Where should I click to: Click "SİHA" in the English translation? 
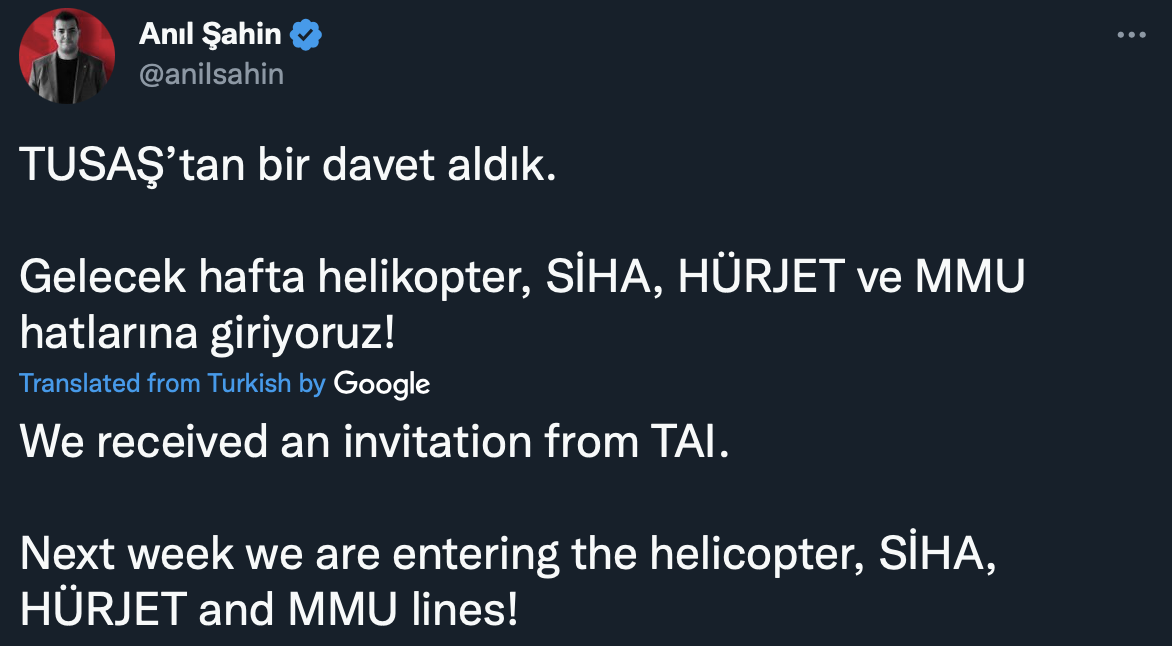coord(937,553)
